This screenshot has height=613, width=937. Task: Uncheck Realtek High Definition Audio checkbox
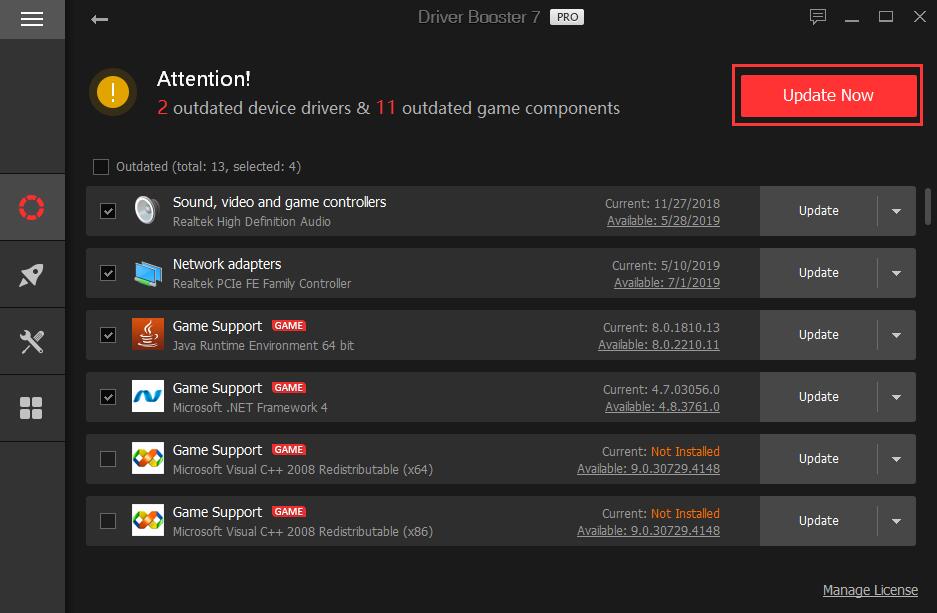pyautogui.click(x=108, y=211)
